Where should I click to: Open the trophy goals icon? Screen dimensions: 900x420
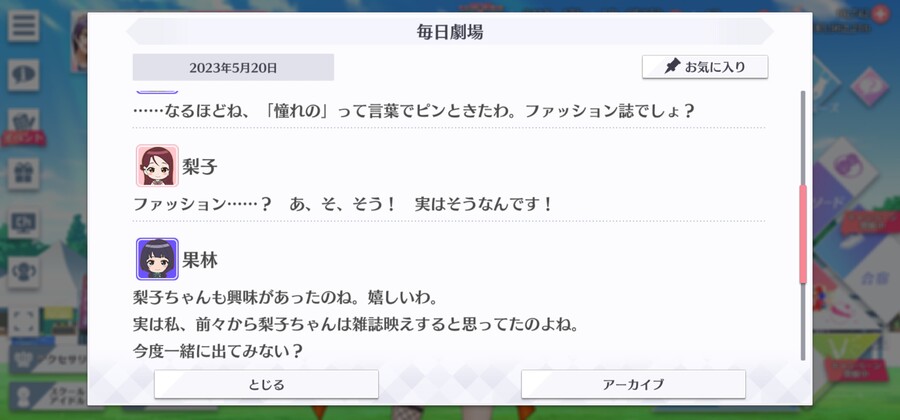pyautogui.click(x=24, y=273)
